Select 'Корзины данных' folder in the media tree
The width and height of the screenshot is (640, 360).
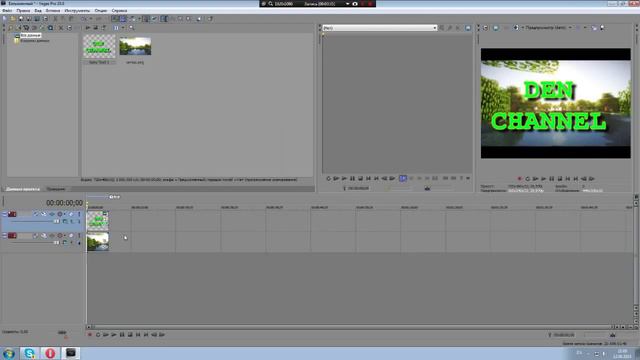pyautogui.click(x=35, y=40)
